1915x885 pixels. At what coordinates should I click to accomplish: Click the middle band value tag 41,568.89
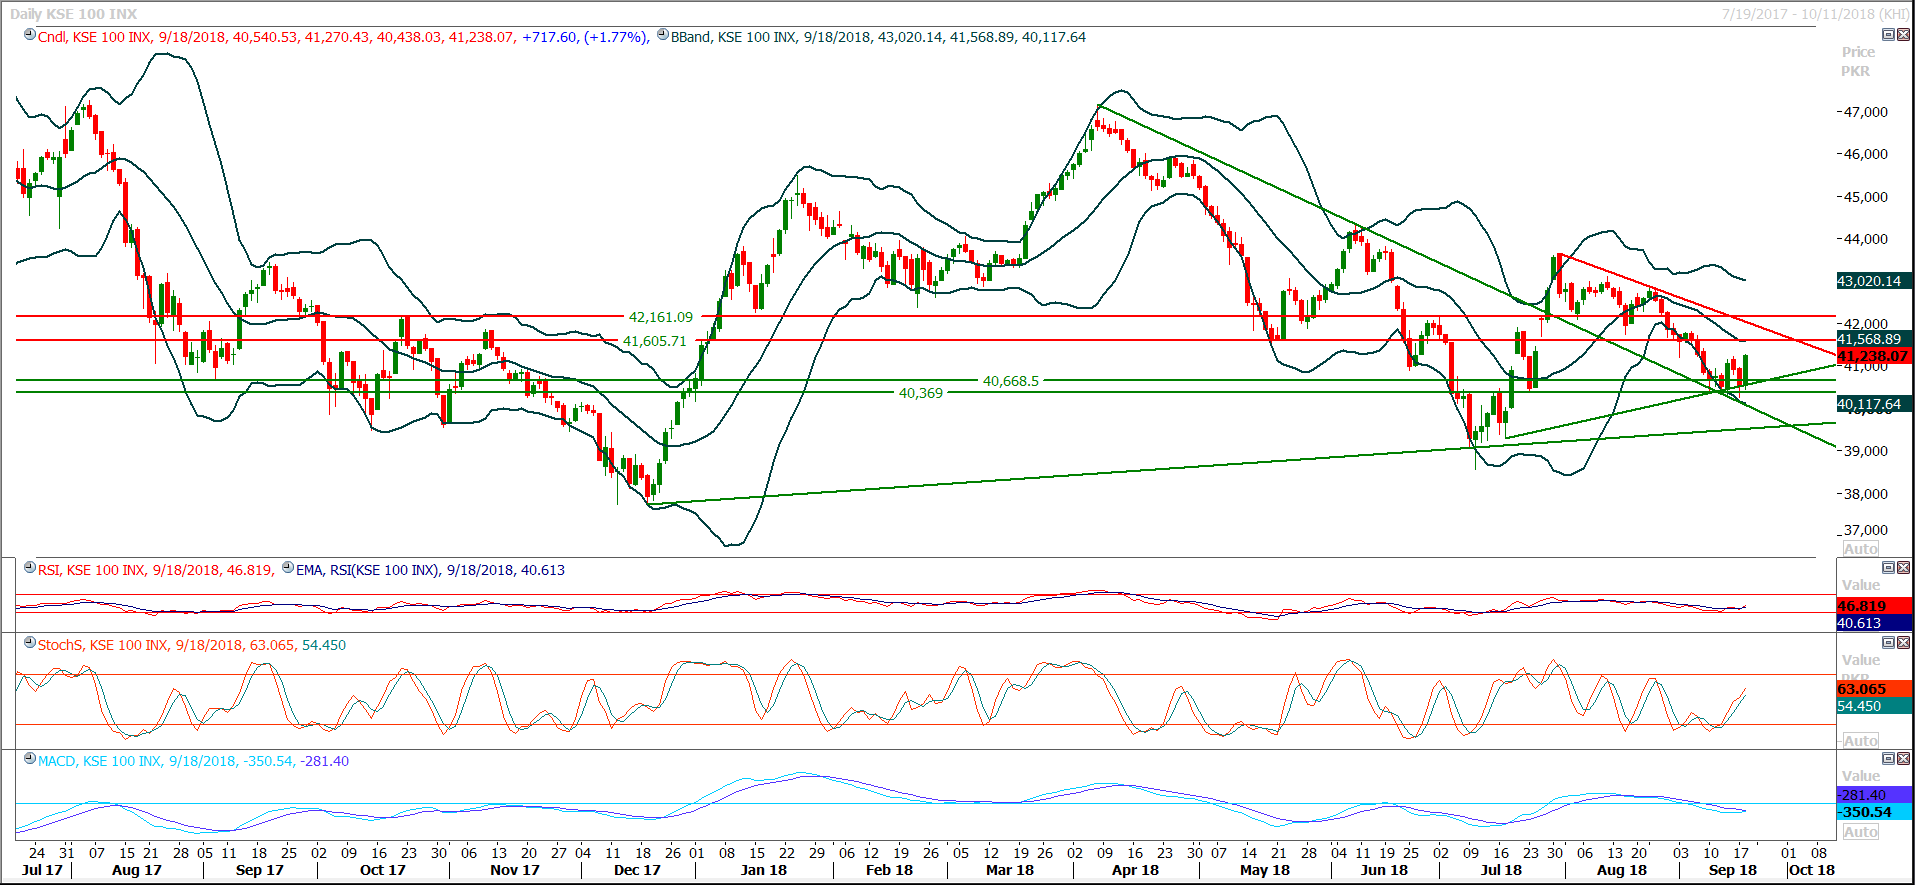[1875, 339]
